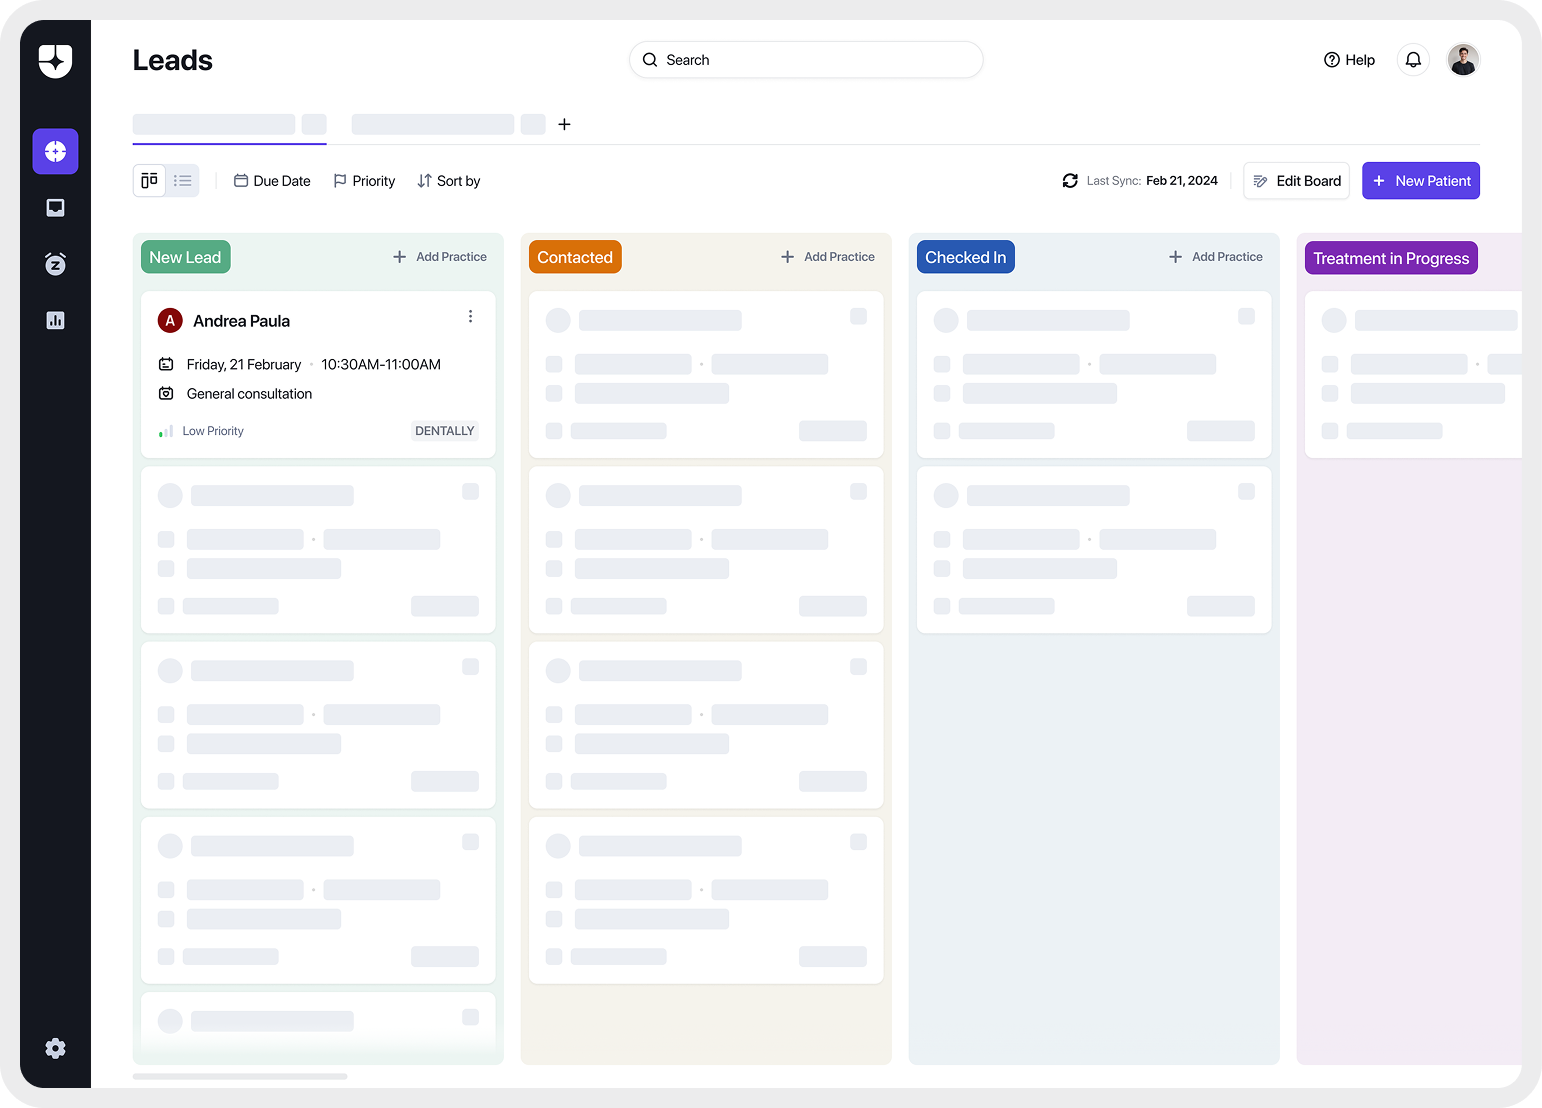Click the app logo at top left

(x=55, y=61)
